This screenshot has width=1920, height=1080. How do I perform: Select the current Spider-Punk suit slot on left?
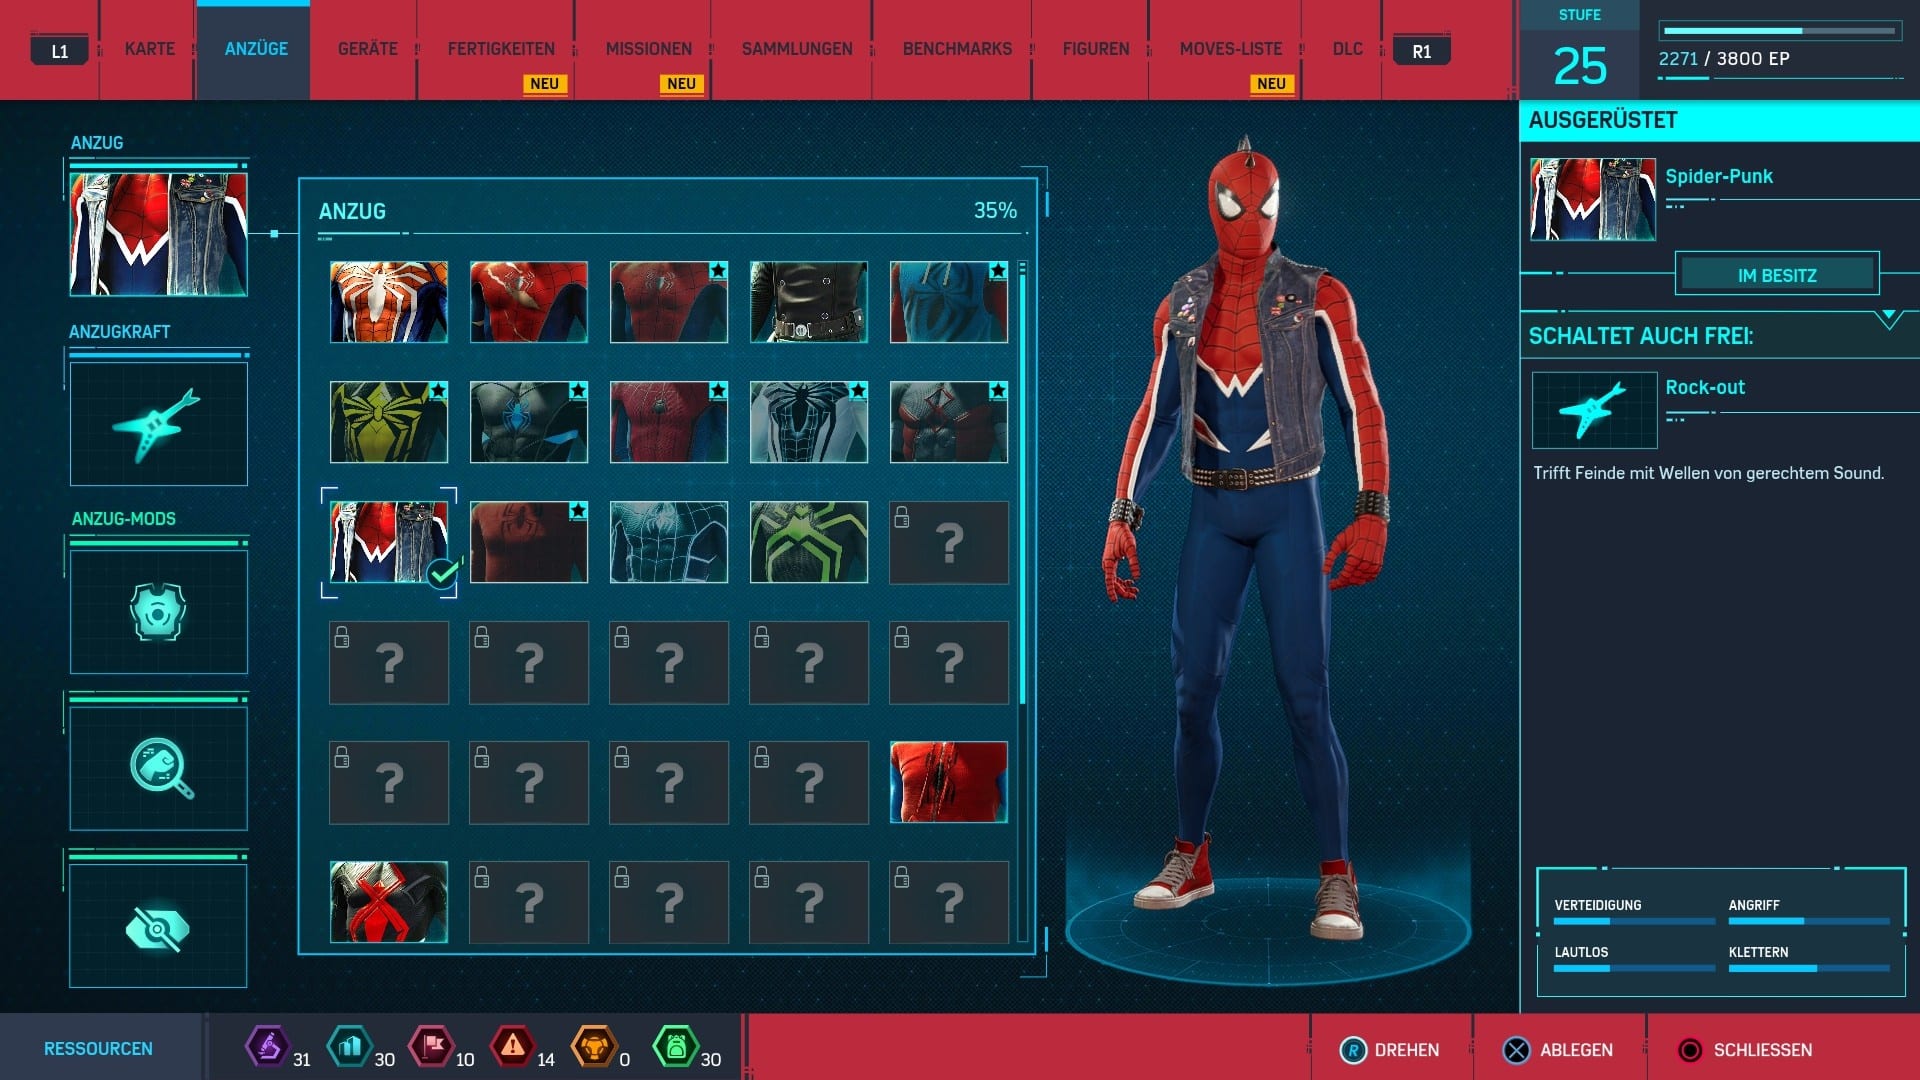158,234
